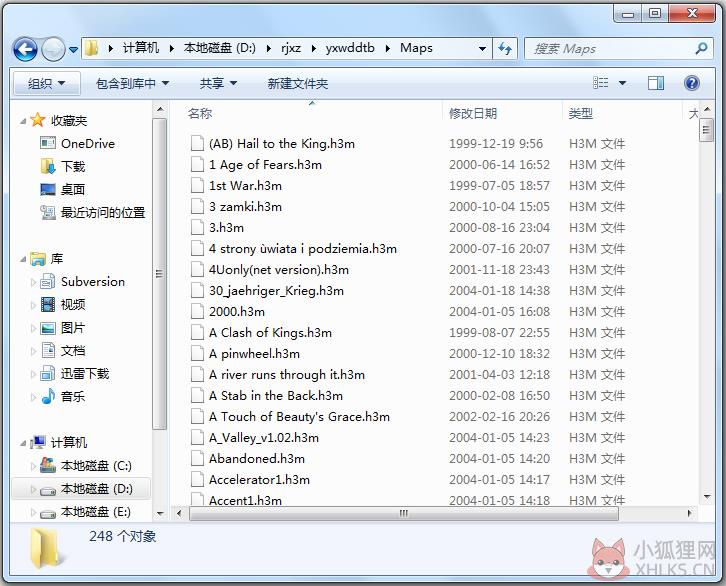Screen dimensions: 726x586
Task: Select file (AB) Hail to the King.h3m
Action: pyautogui.click(x=282, y=143)
